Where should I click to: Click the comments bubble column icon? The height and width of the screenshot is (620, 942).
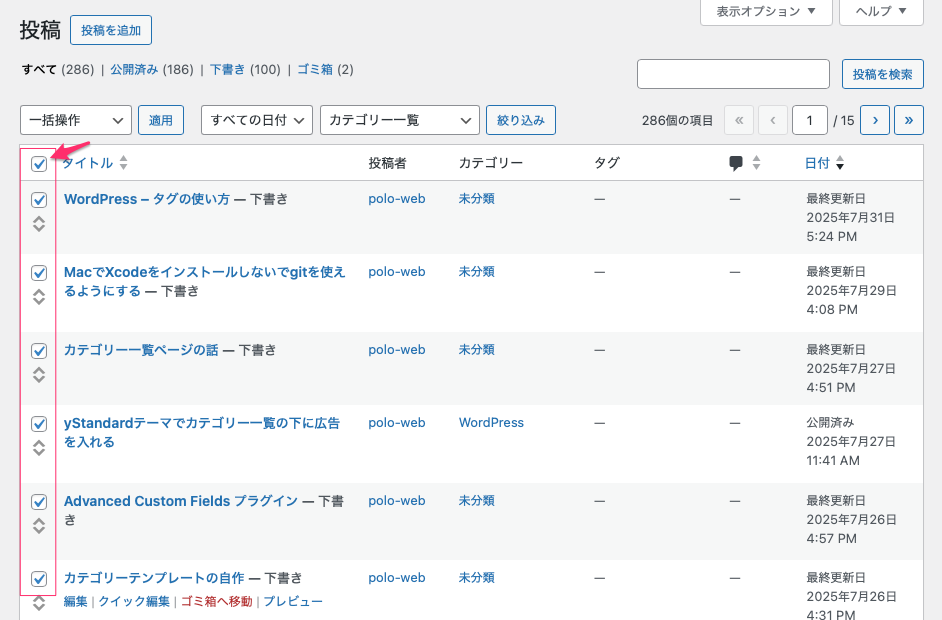pyautogui.click(x=735, y=163)
